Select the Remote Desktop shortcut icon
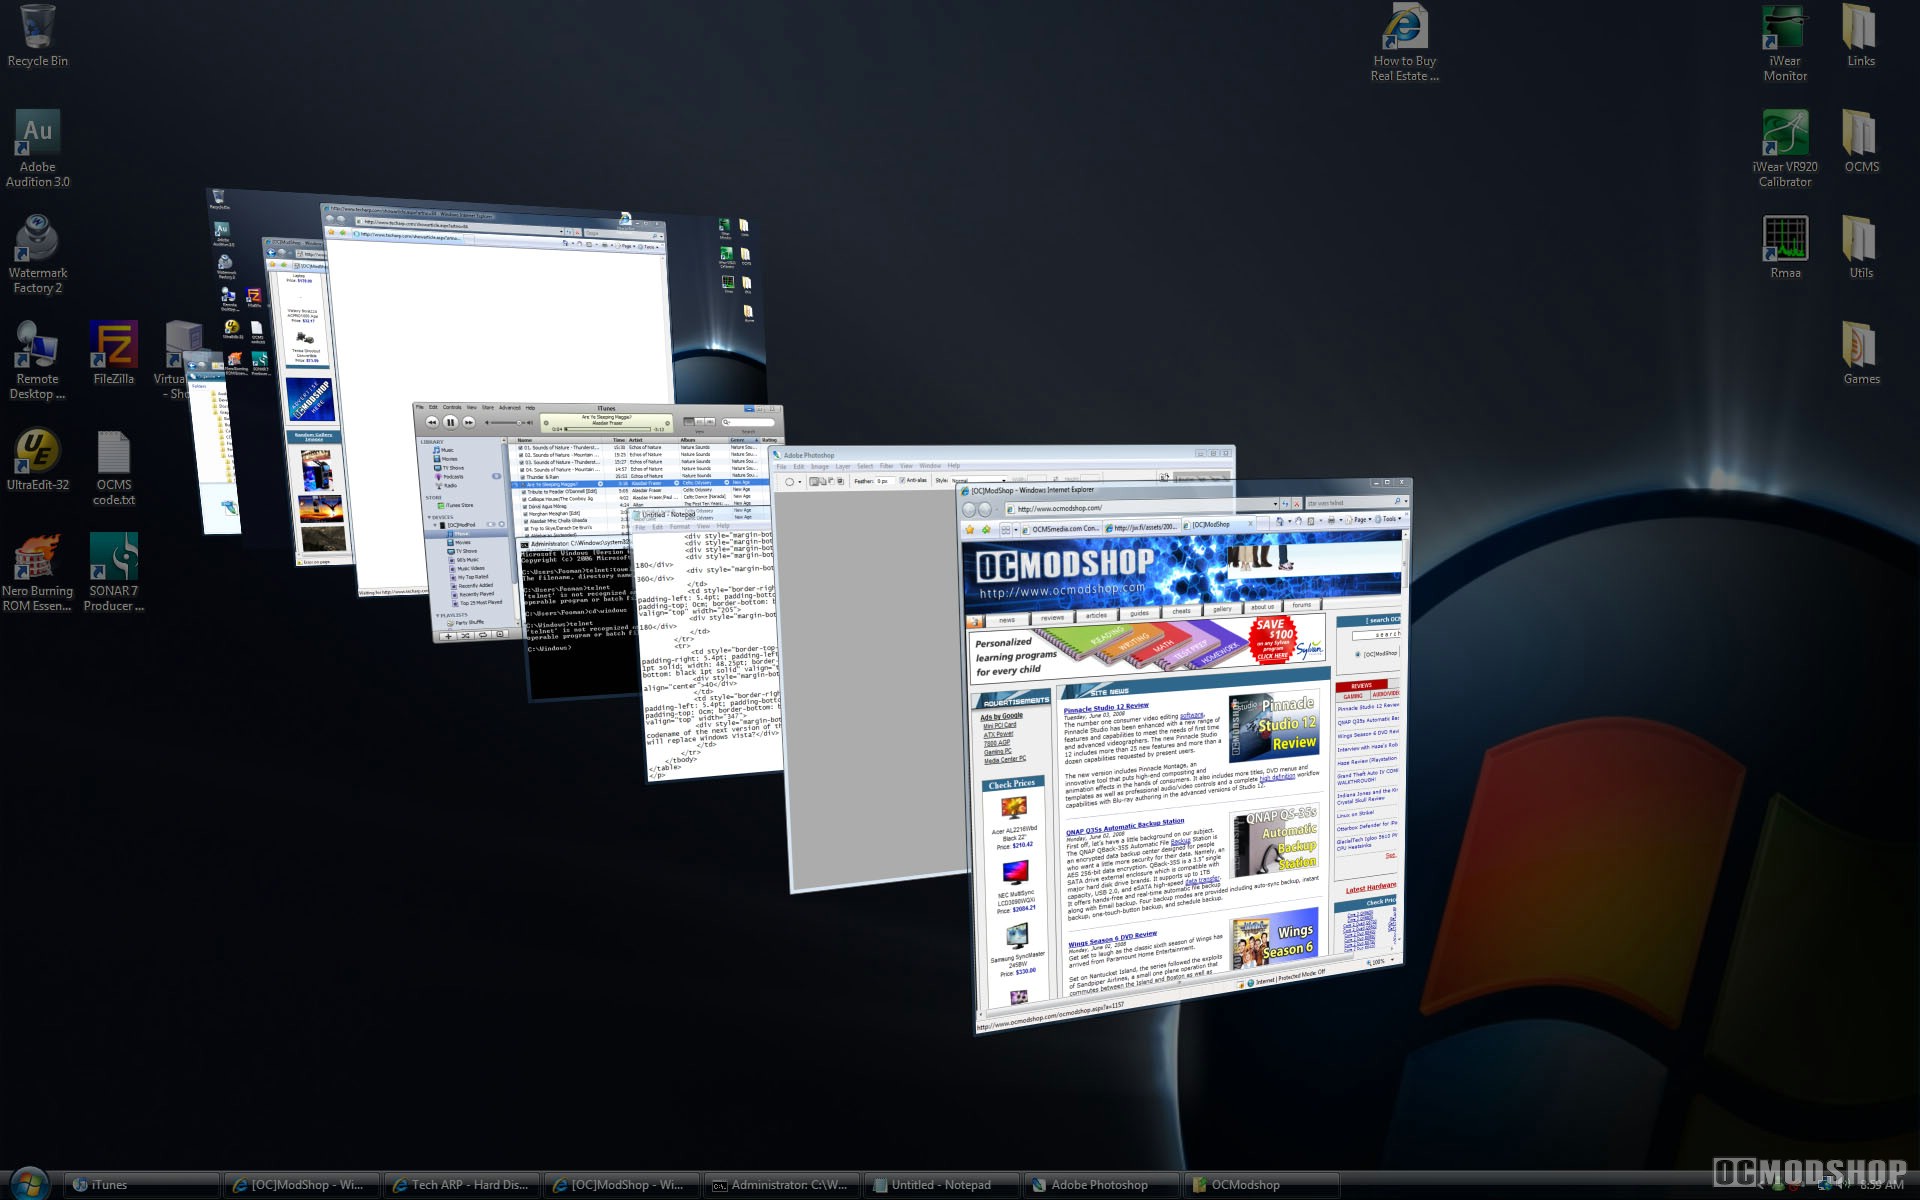This screenshot has width=1920, height=1200. [37, 360]
